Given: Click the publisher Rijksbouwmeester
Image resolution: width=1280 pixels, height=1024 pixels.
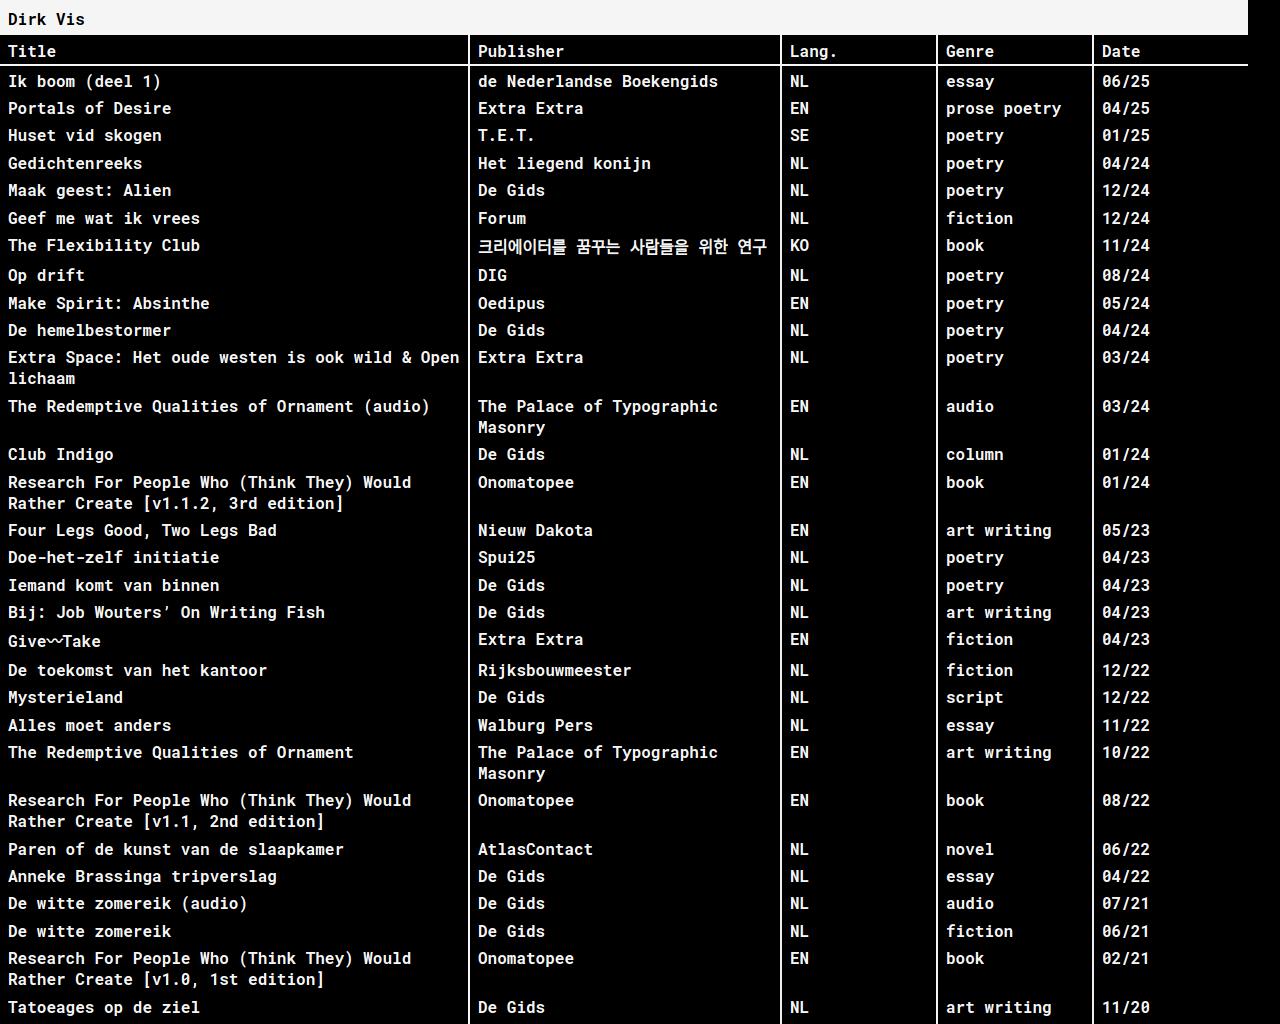Looking at the screenshot, I should pyautogui.click(x=554, y=670).
